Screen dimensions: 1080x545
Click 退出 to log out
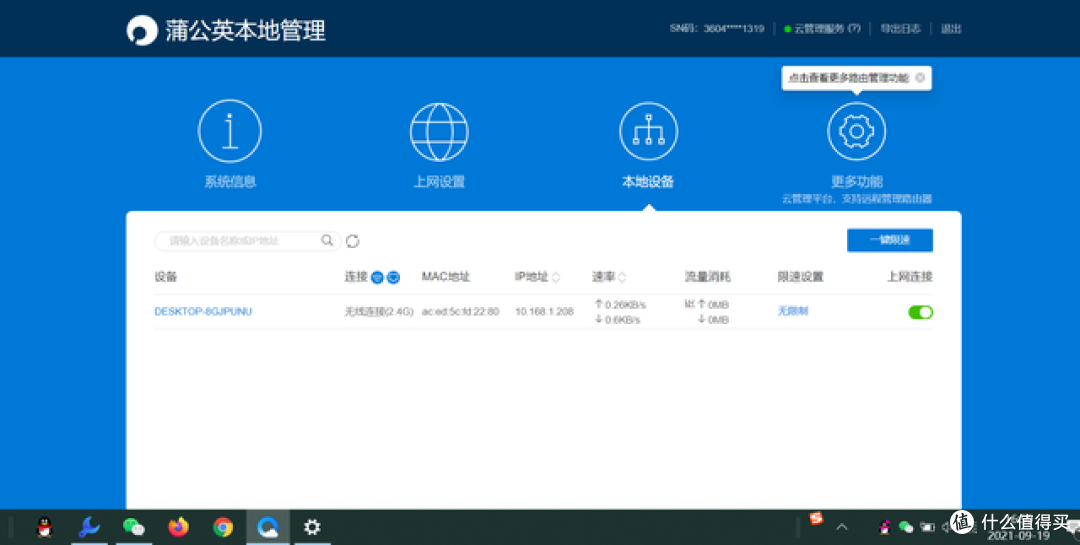(951, 29)
